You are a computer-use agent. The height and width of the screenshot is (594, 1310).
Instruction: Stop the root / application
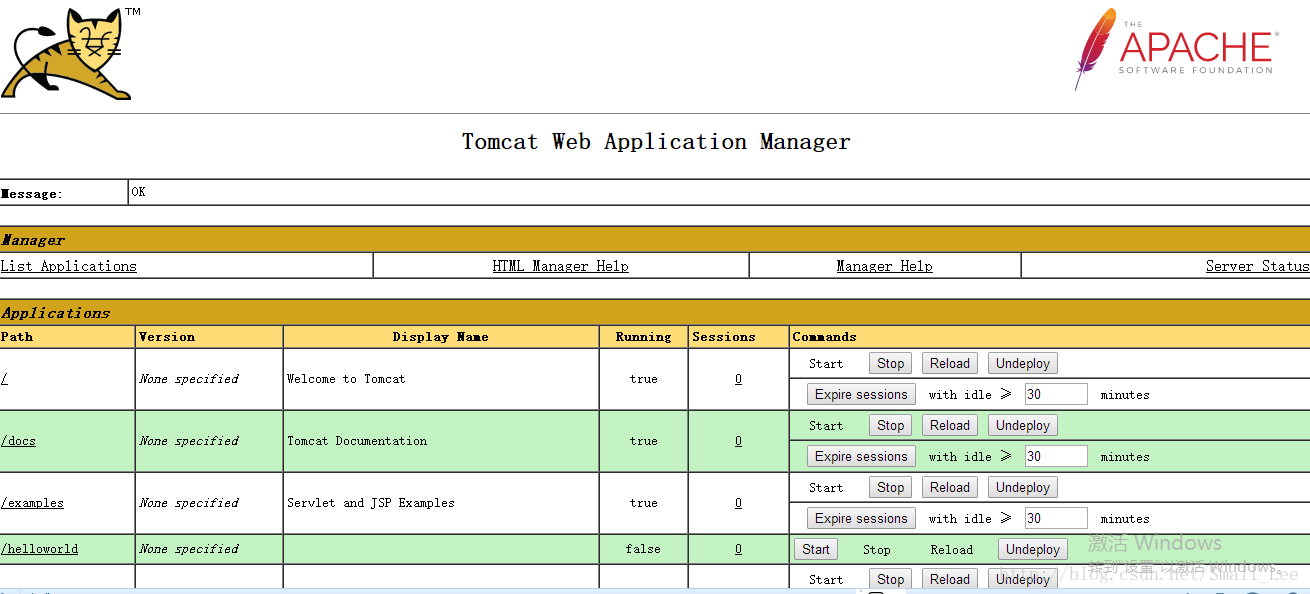pyautogui.click(x=890, y=364)
